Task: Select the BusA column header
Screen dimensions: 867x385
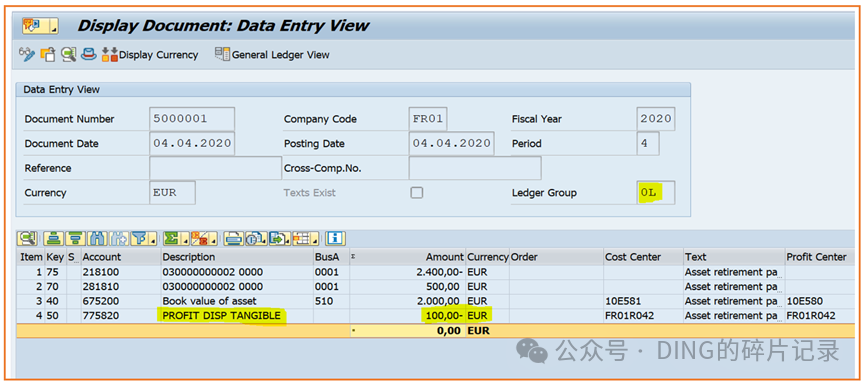Action: point(331,257)
